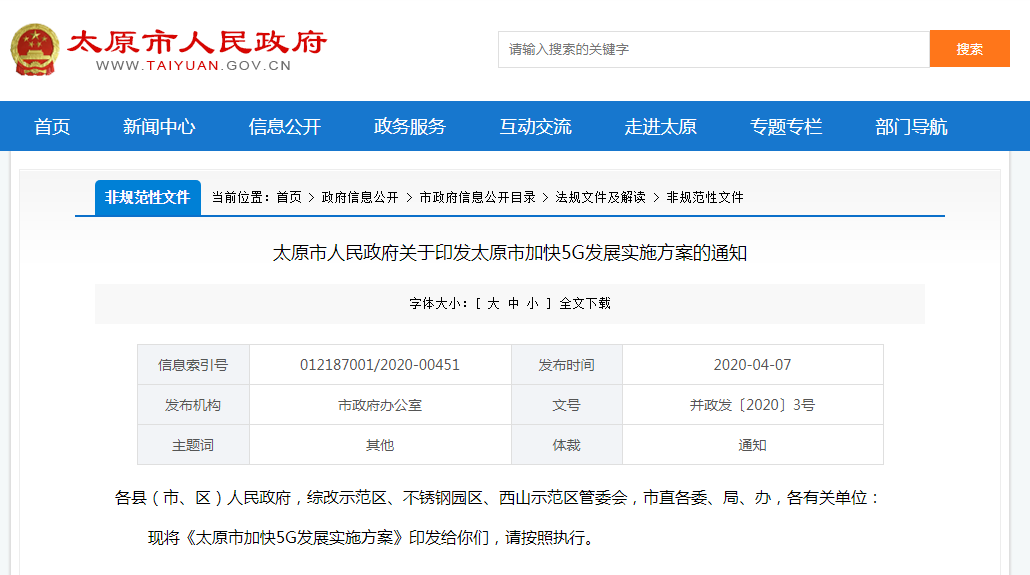The image size is (1030, 575).
Task: Click the index number 012187001/2020-00451
Action: (x=380, y=365)
